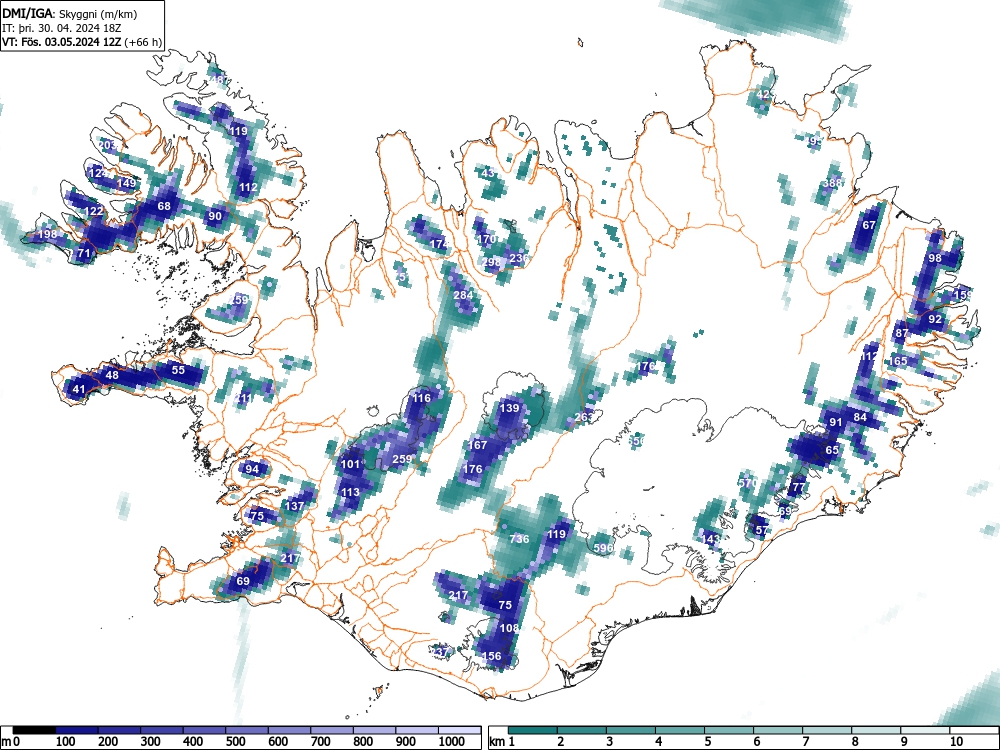The width and height of the screenshot is (1000, 750).
Task: Click the visibility value 165 in the east
Action: click(897, 361)
